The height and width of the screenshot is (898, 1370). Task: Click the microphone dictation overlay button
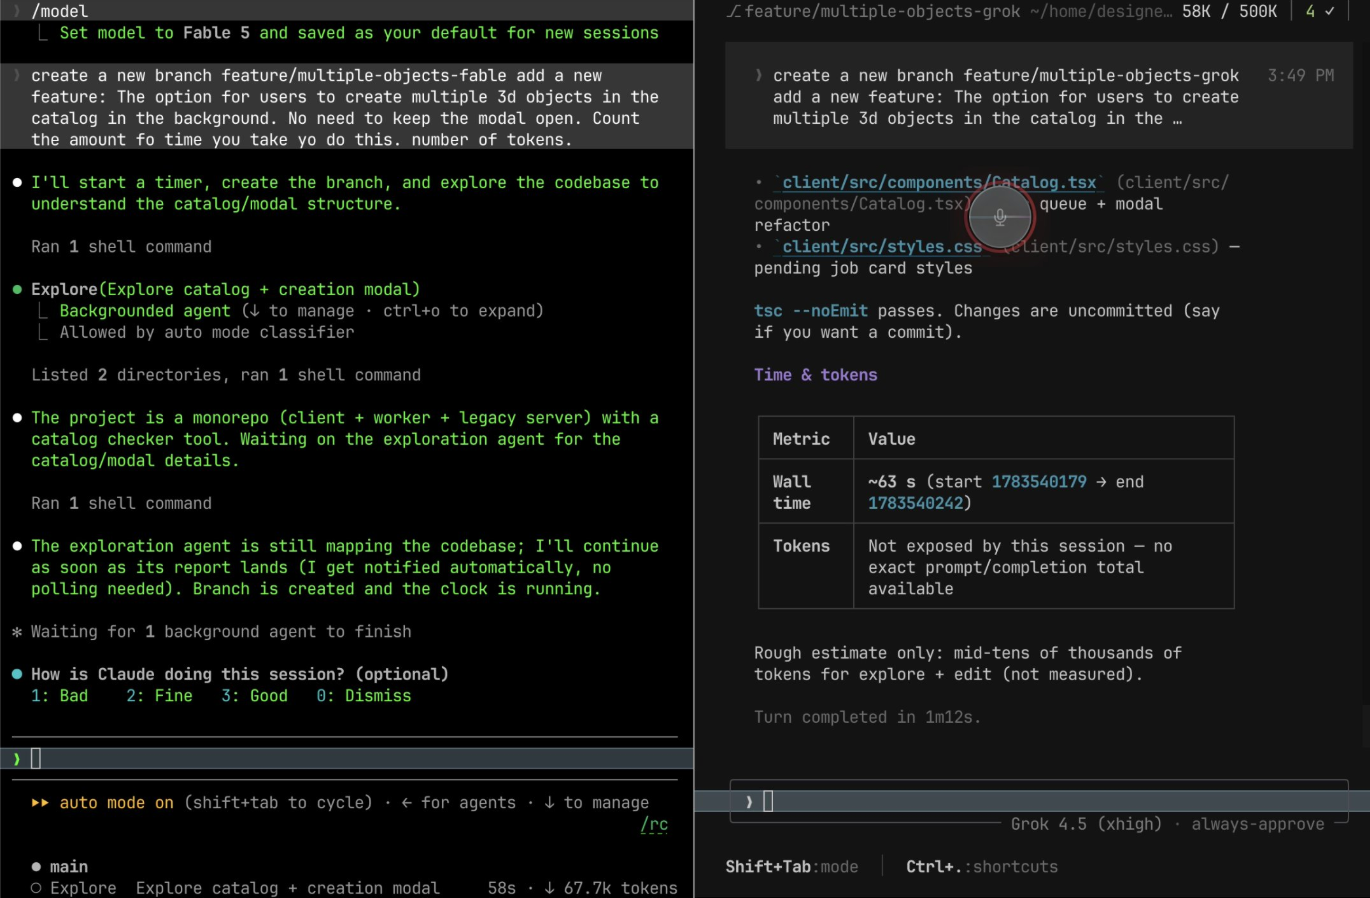(x=999, y=217)
